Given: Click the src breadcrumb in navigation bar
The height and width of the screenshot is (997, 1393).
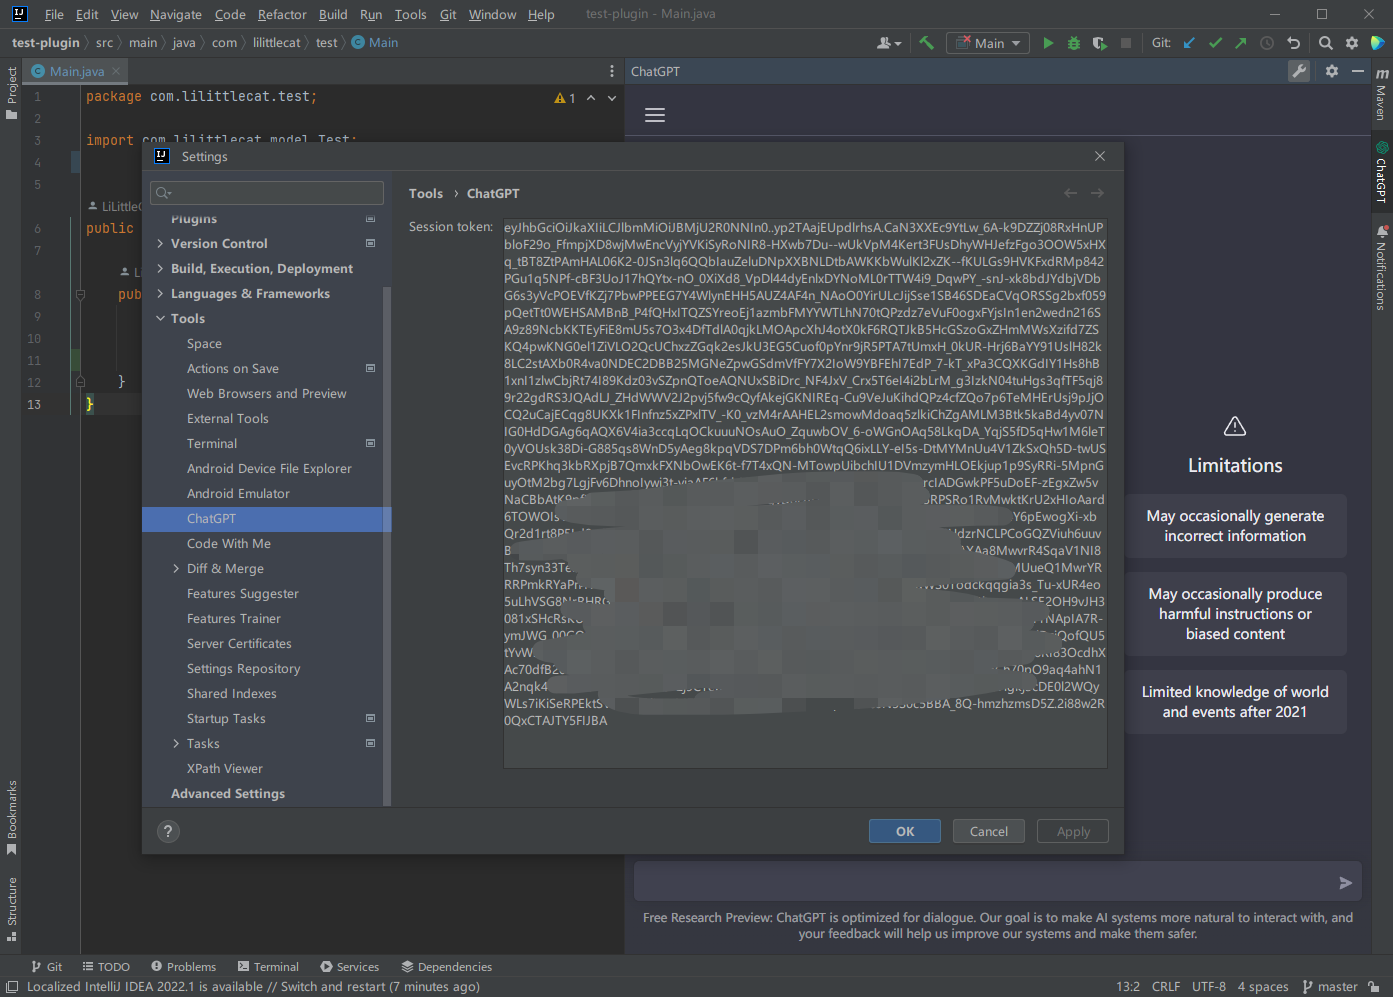Looking at the screenshot, I should pos(104,43).
